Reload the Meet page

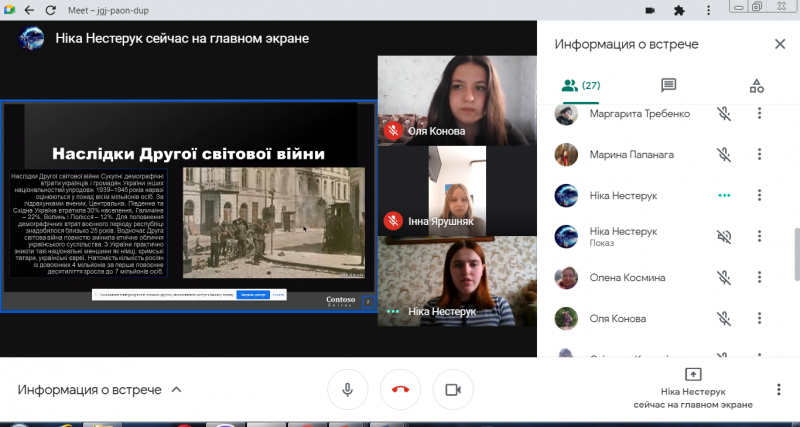(50, 10)
